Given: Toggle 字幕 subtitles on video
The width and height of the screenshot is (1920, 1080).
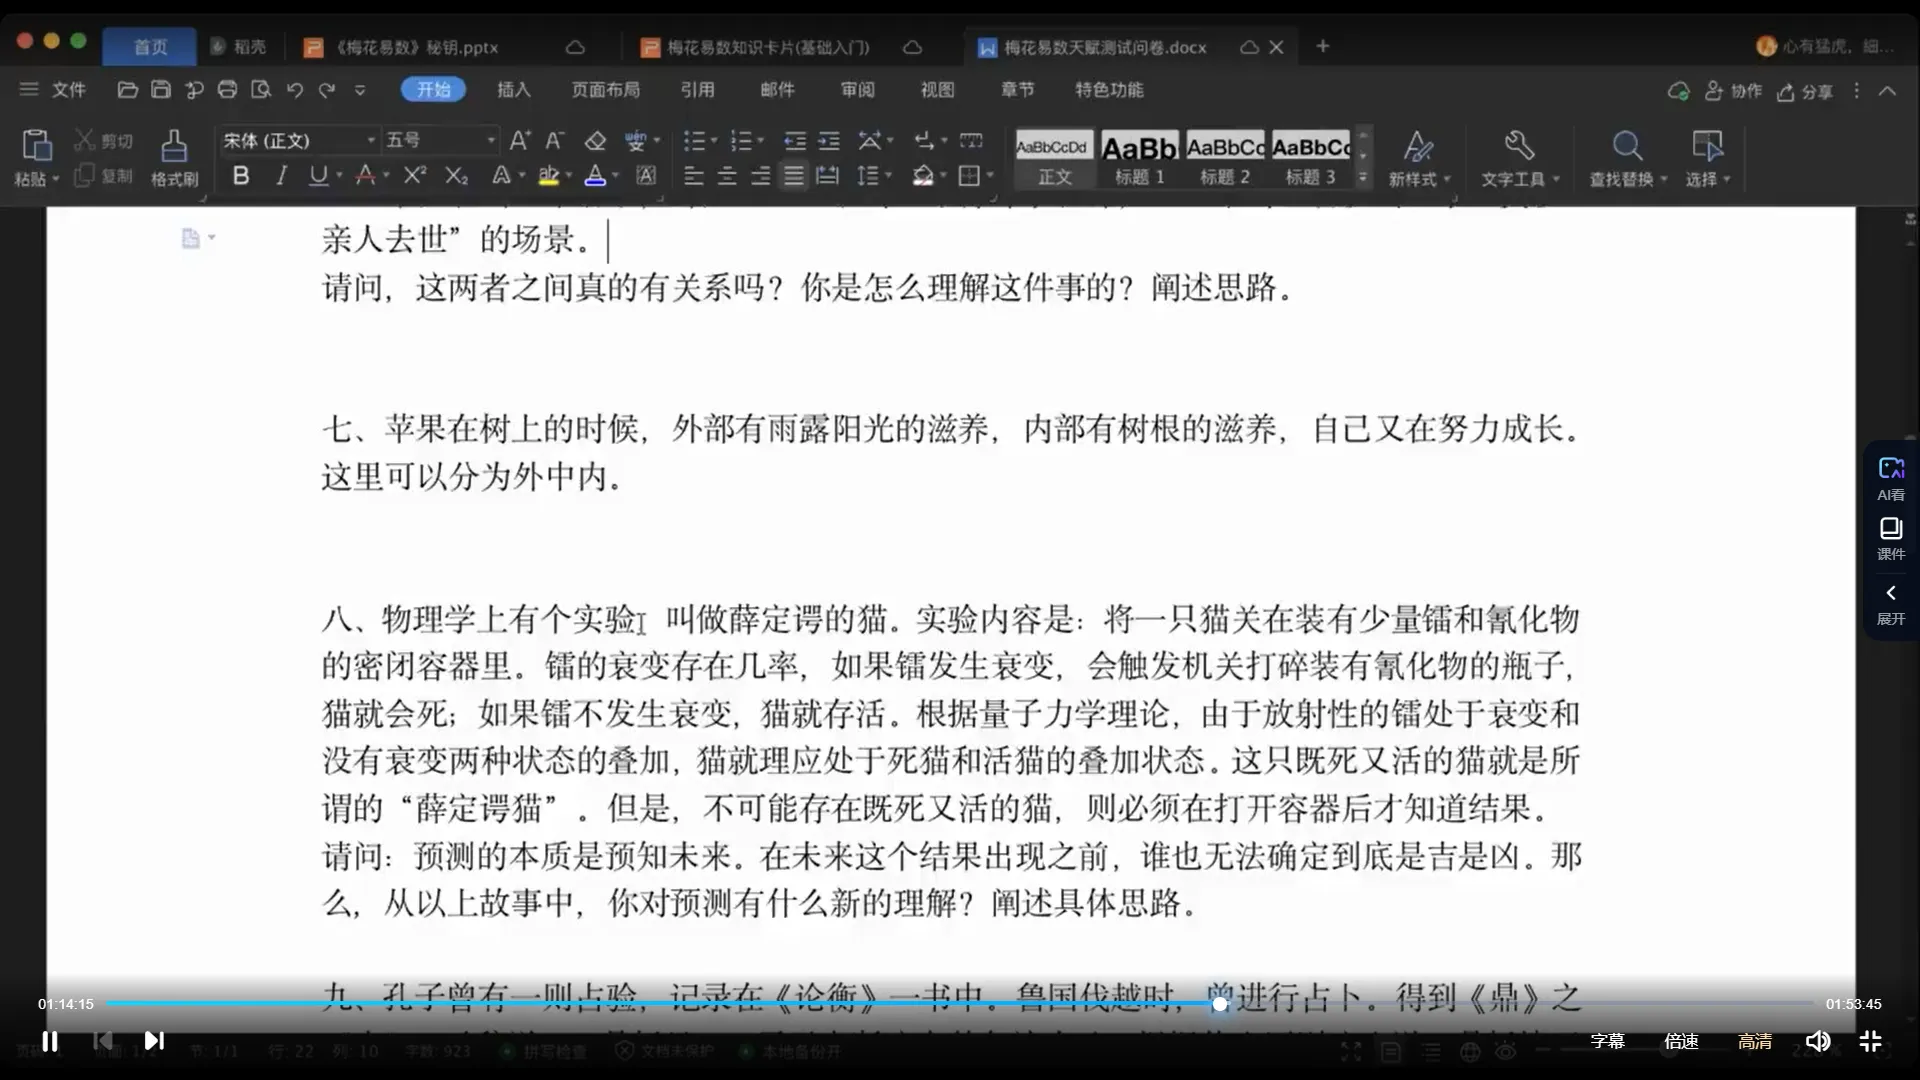Looking at the screenshot, I should pos(1607,1041).
